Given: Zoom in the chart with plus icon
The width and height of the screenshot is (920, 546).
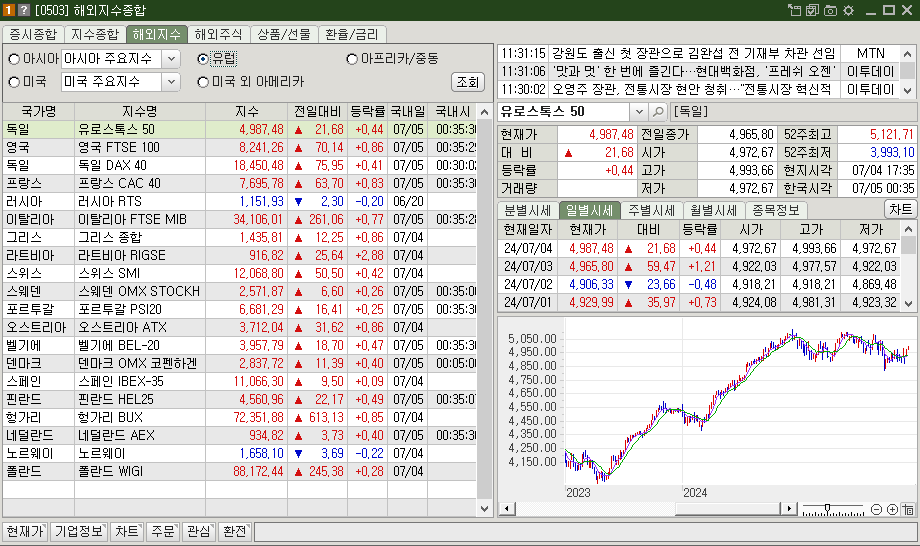Looking at the screenshot, I should coord(892,510).
